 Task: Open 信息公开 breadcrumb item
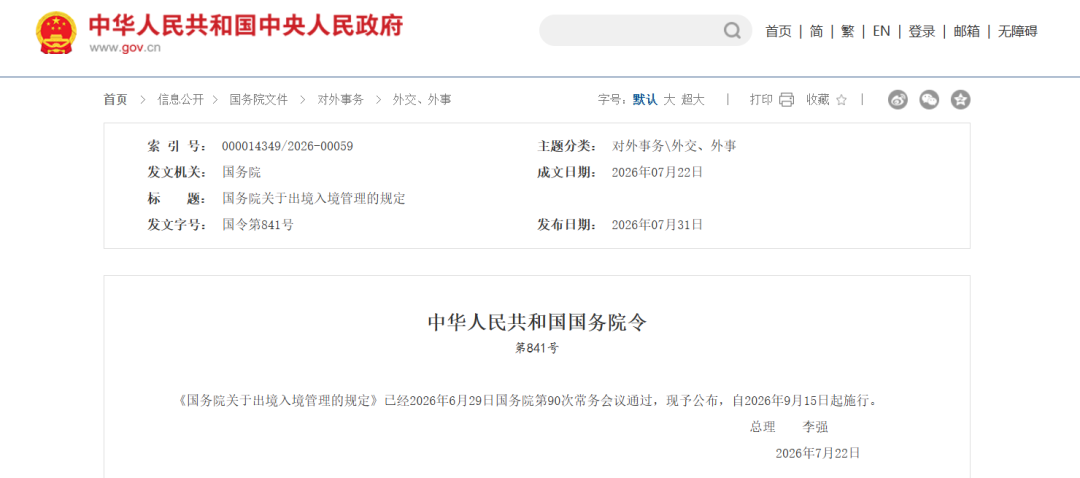tap(180, 100)
